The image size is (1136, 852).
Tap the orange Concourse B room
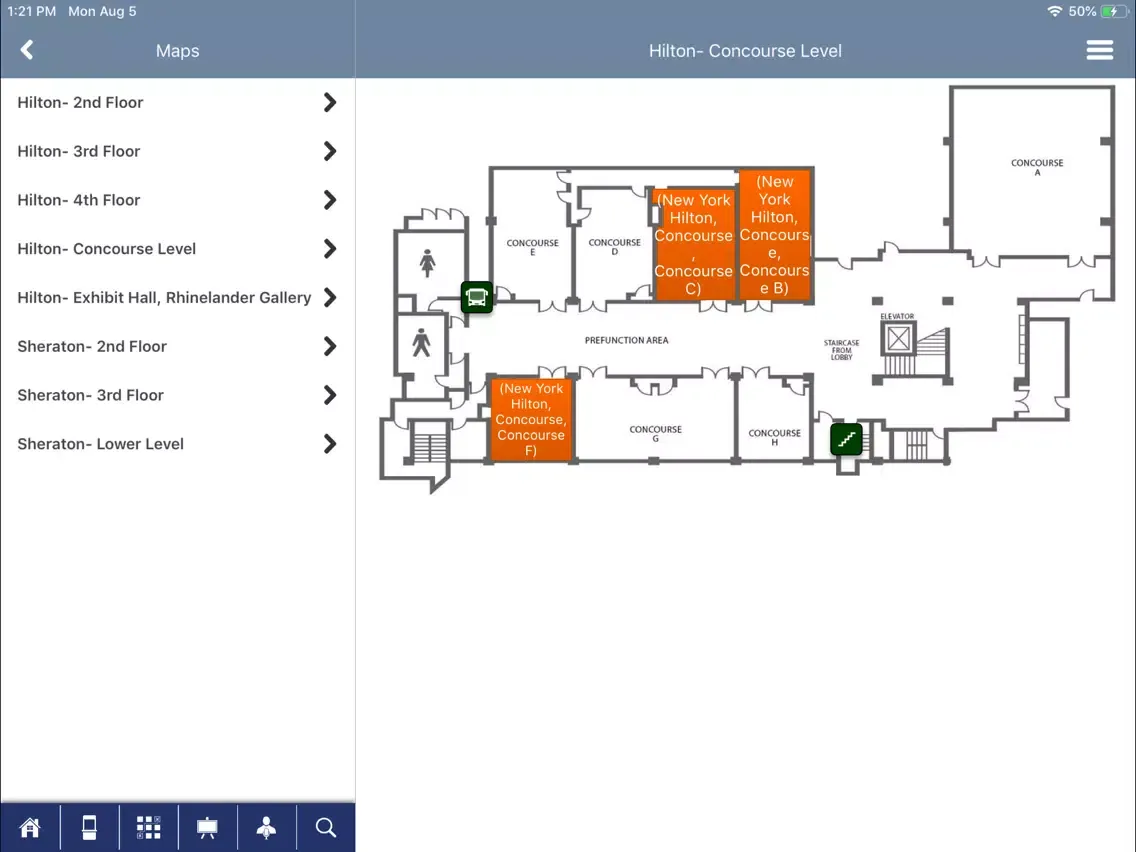774,235
